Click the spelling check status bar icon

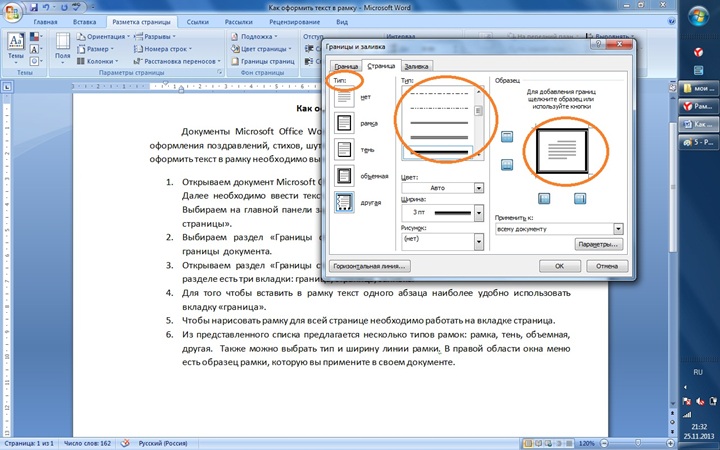pos(125,444)
